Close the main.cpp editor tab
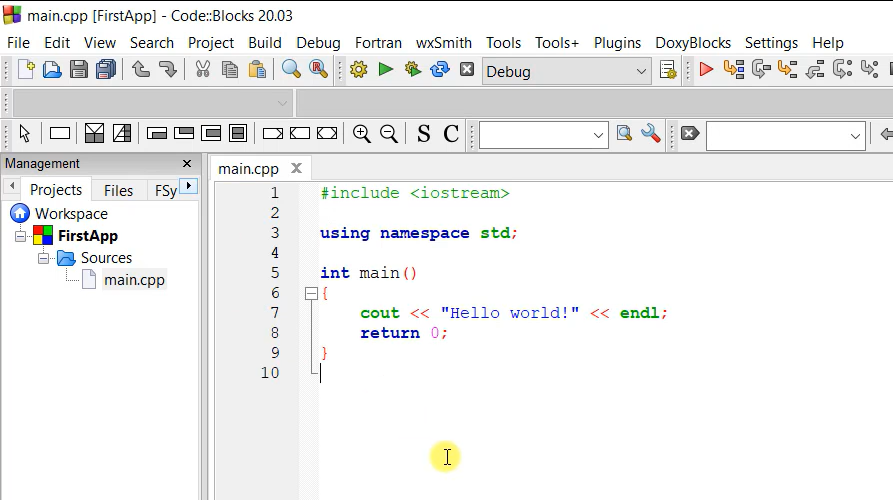Image resolution: width=893 pixels, height=500 pixels. [x=296, y=169]
